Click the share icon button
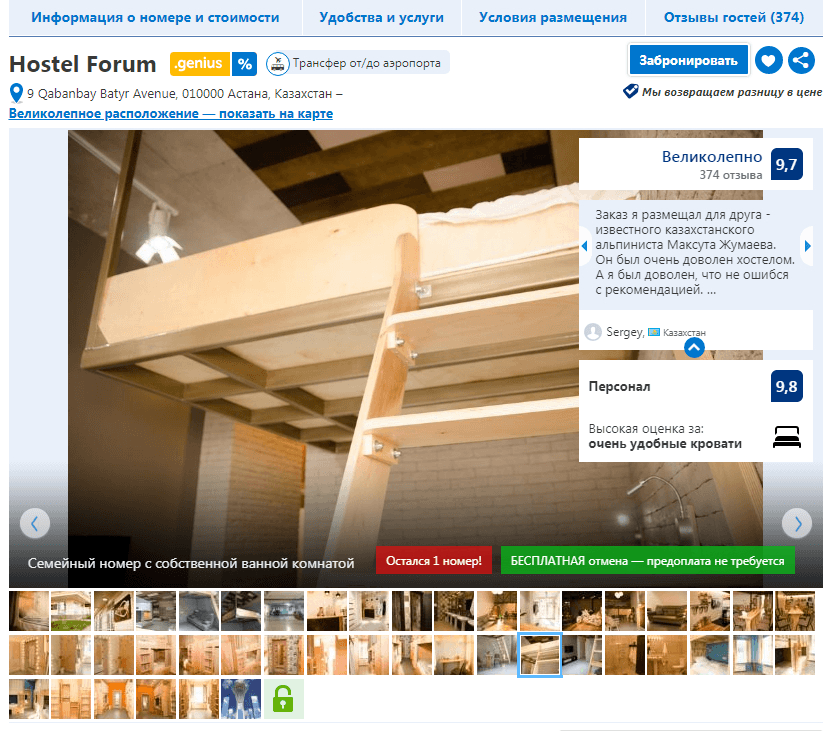 pyautogui.click(x=801, y=60)
